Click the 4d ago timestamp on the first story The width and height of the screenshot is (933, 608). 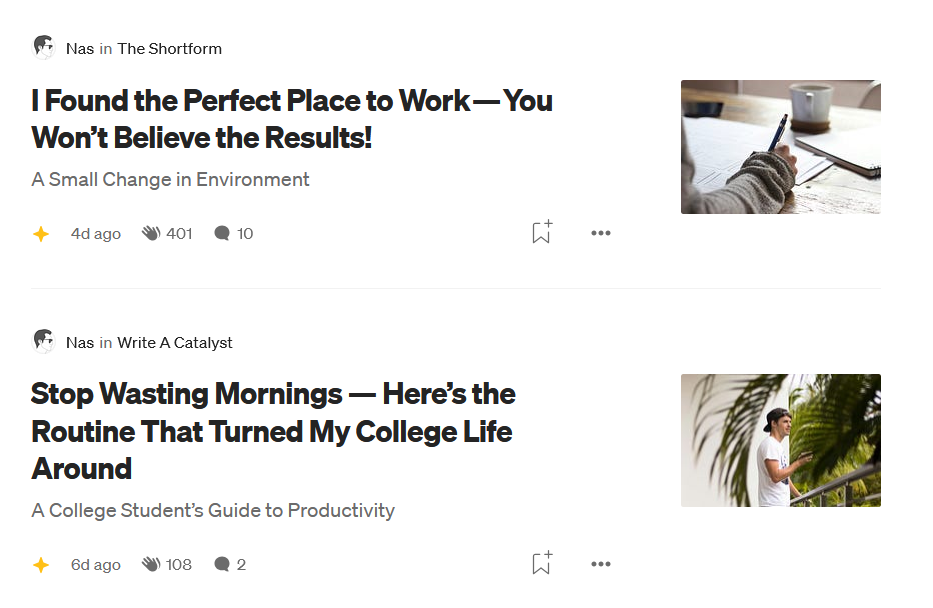(x=95, y=233)
